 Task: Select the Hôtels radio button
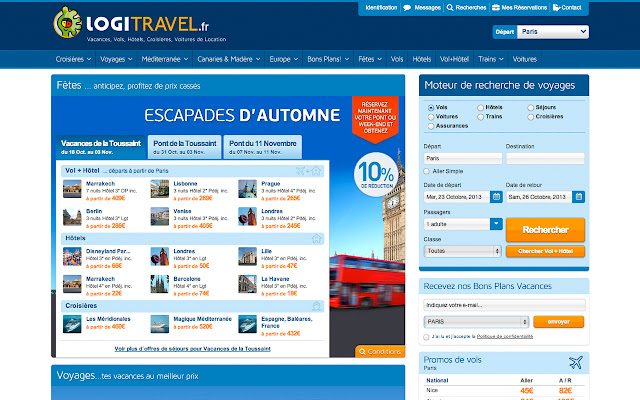click(x=480, y=108)
